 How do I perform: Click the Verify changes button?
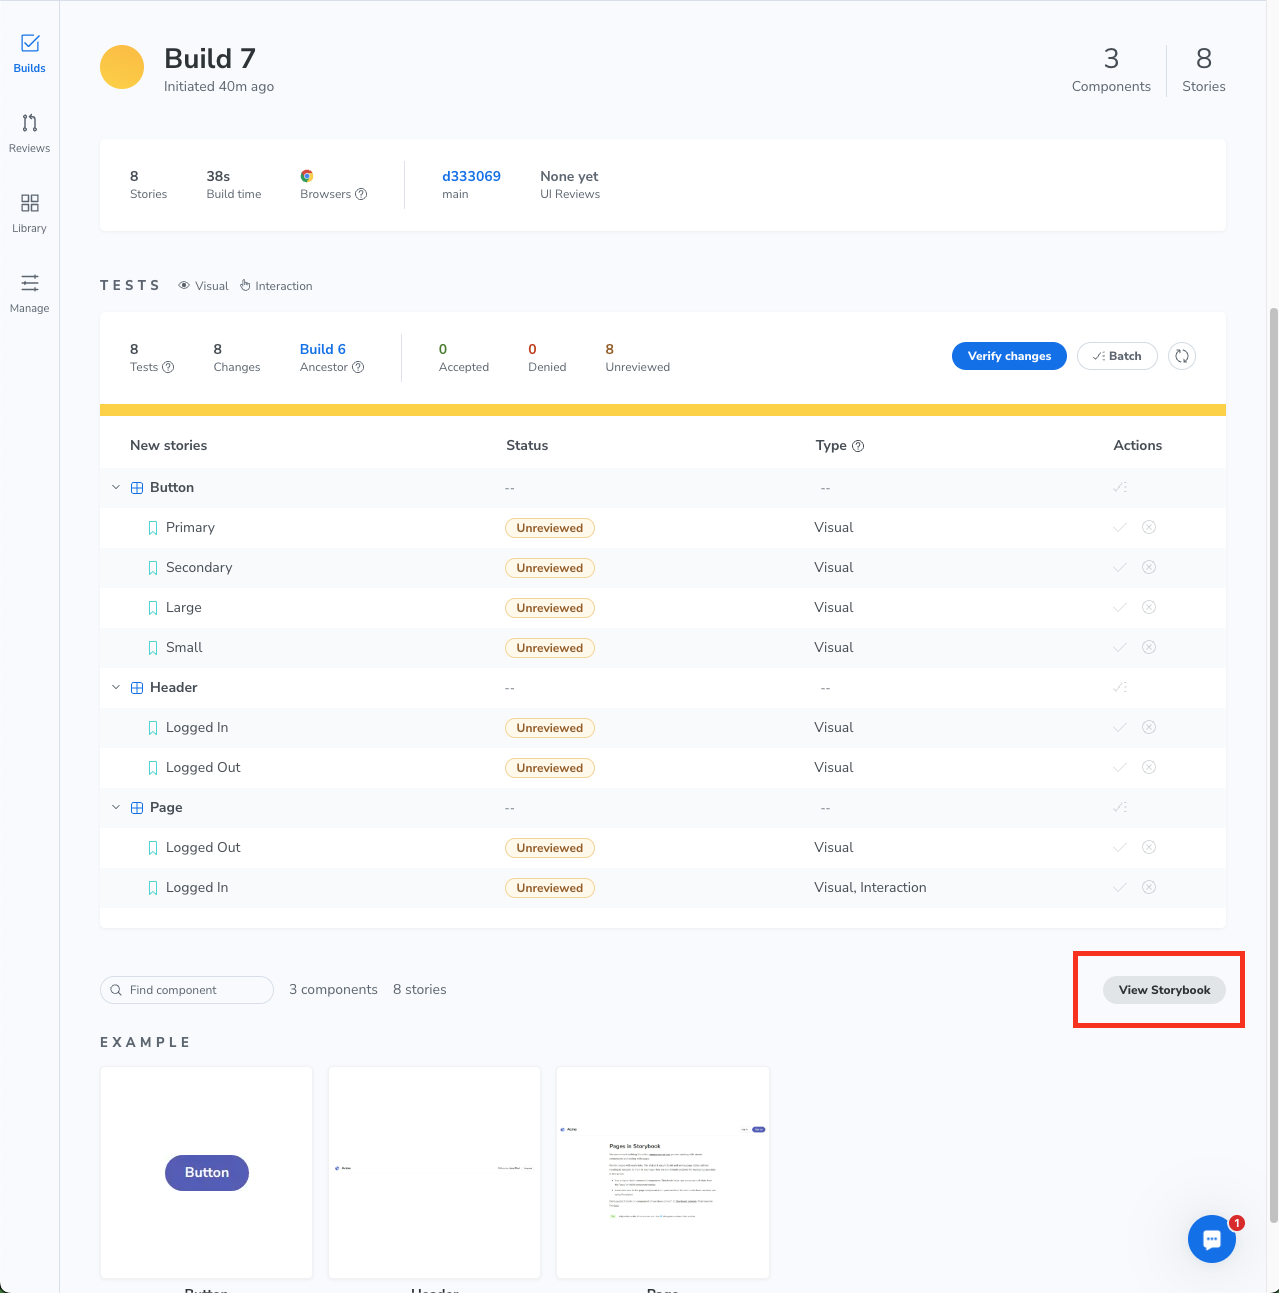coord(1009,356)
